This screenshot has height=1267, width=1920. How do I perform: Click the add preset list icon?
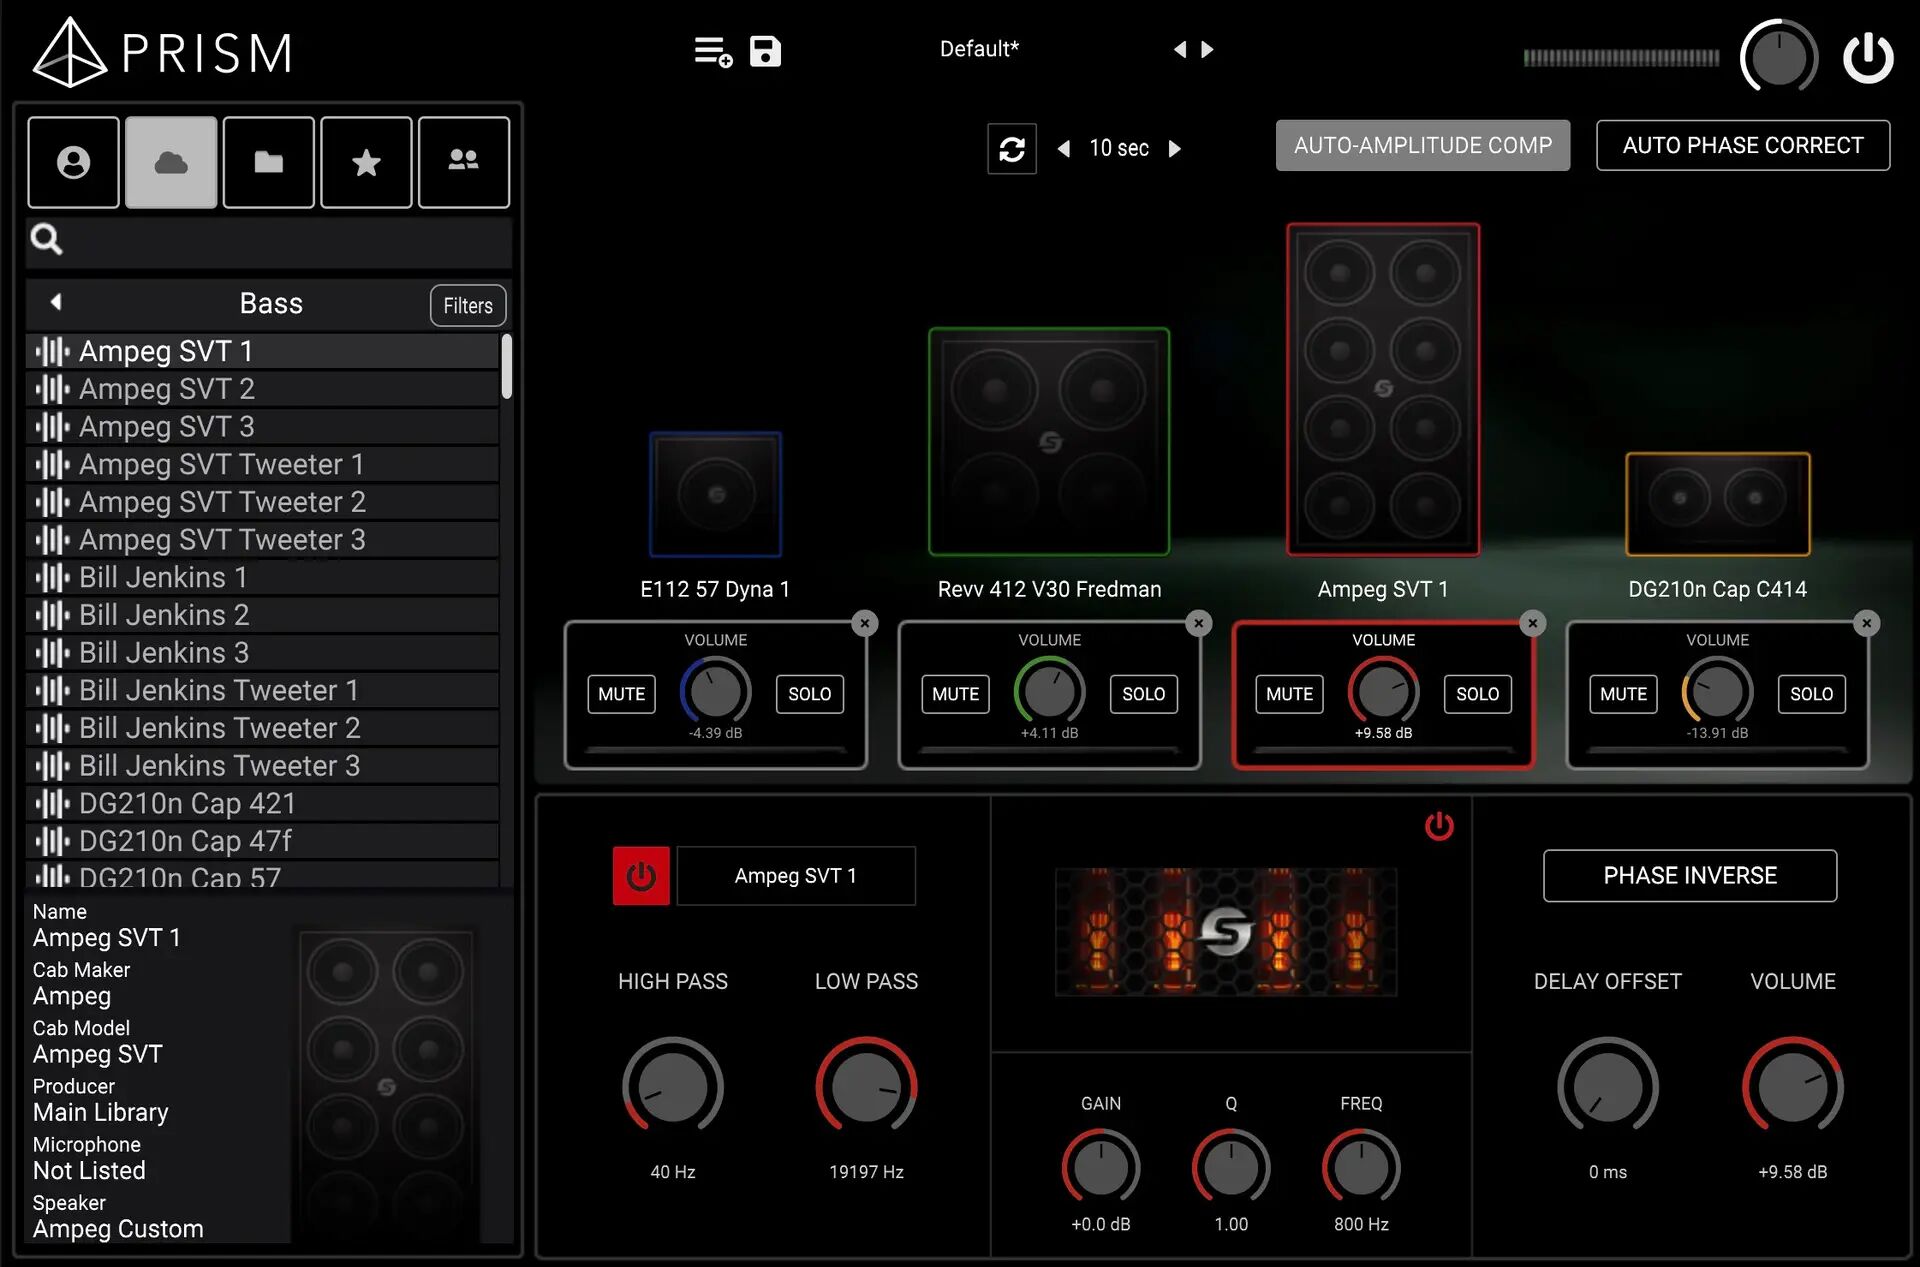tap(713, 50)
